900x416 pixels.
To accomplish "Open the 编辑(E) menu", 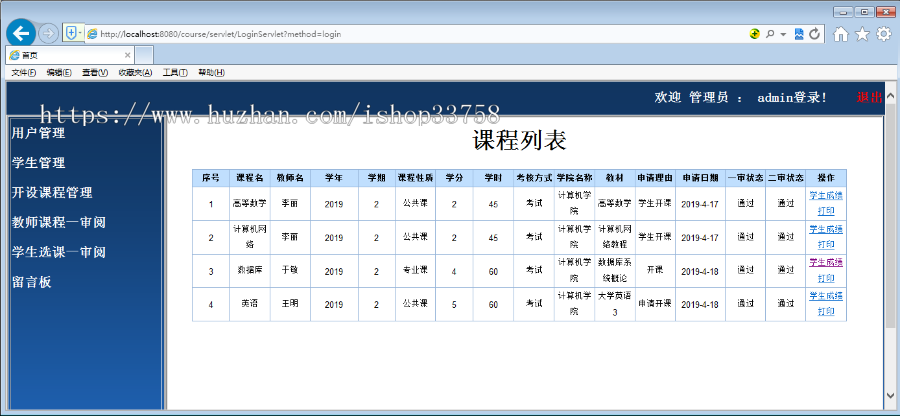I will pos(59,72).
